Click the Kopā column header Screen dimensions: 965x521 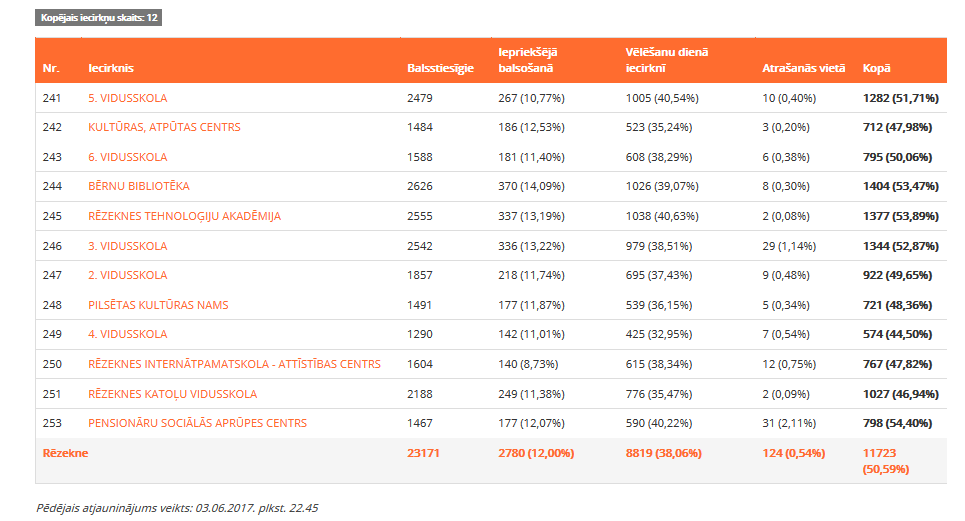tap(876, 68)
